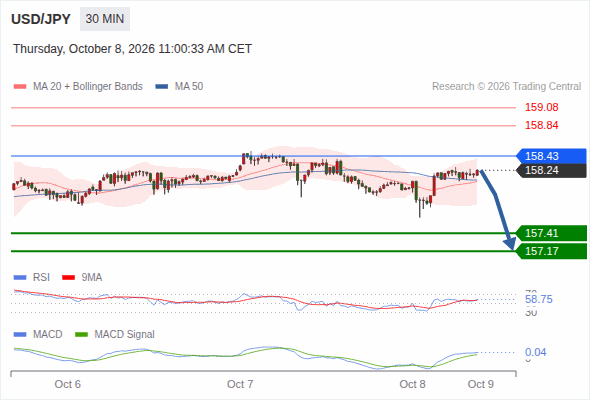Click the 158.84 resistance label
Viewport: 590px width, 400px height.
click(541, 125)
